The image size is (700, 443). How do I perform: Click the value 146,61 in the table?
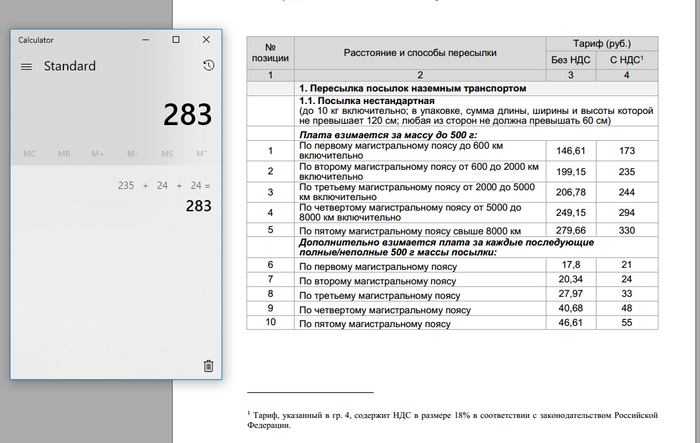coord(571,151)
